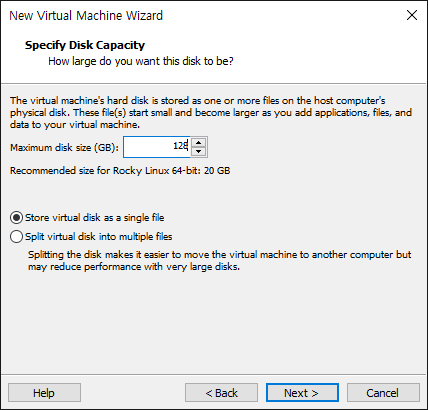Decrease disk size with down spinner arrow
The height and width of the screenshot is (410, 428).
pos(199,151)
